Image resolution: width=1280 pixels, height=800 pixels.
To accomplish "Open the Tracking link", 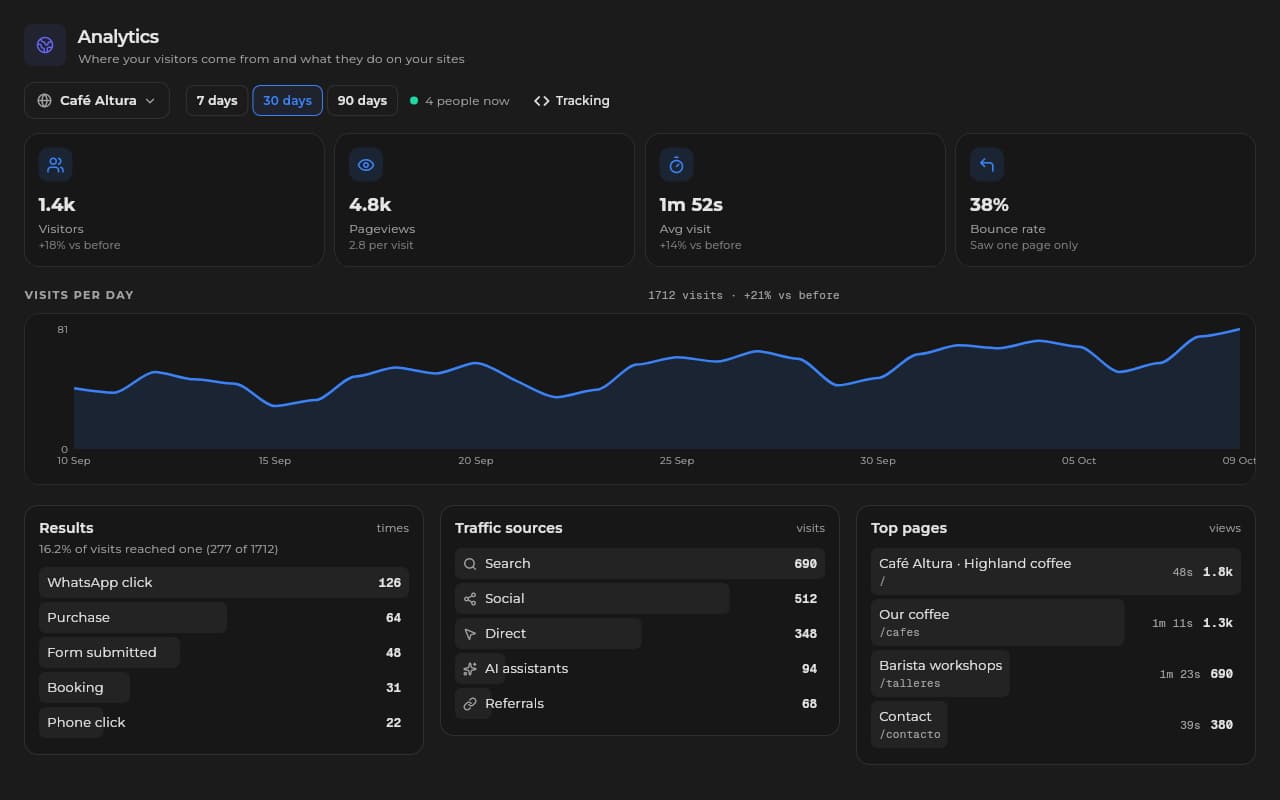I will (x=572, y=101).
